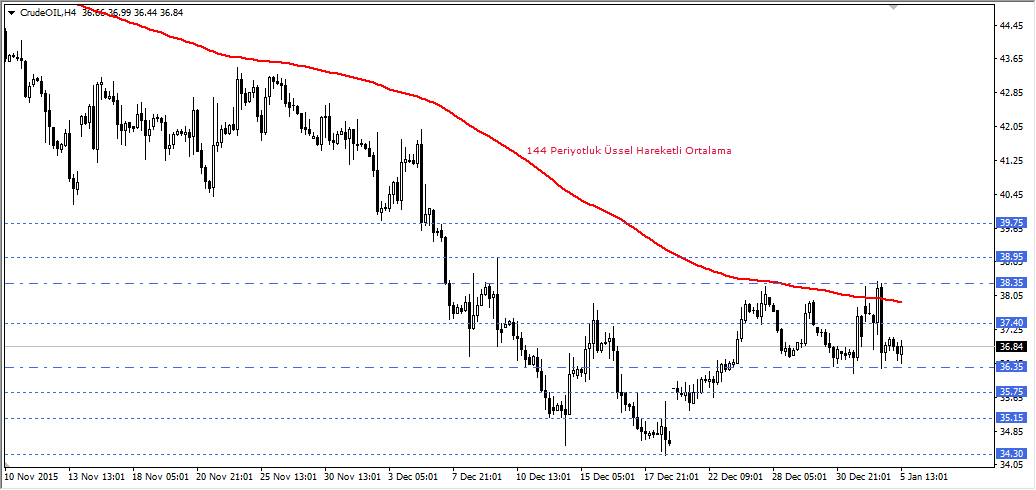Image resolution: width=1036 pixels, height=490 pixels.
Task: Select the 3 Dec 05:01 time label
Action: 411,477
